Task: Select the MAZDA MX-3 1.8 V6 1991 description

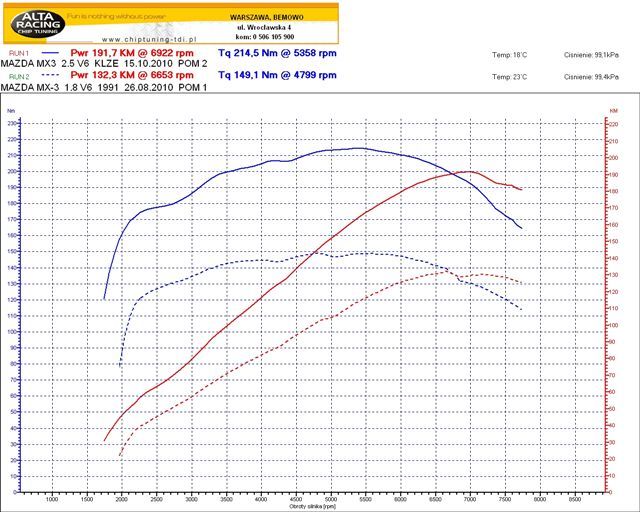Action: pyautogui.click(x=104, y=88)
